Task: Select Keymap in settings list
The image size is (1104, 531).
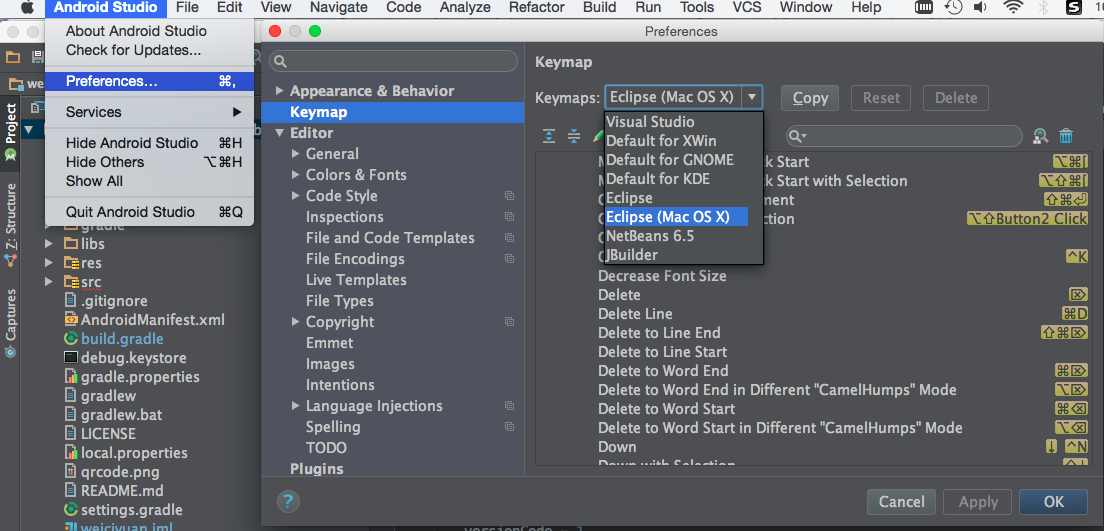Action: (392, 112)
